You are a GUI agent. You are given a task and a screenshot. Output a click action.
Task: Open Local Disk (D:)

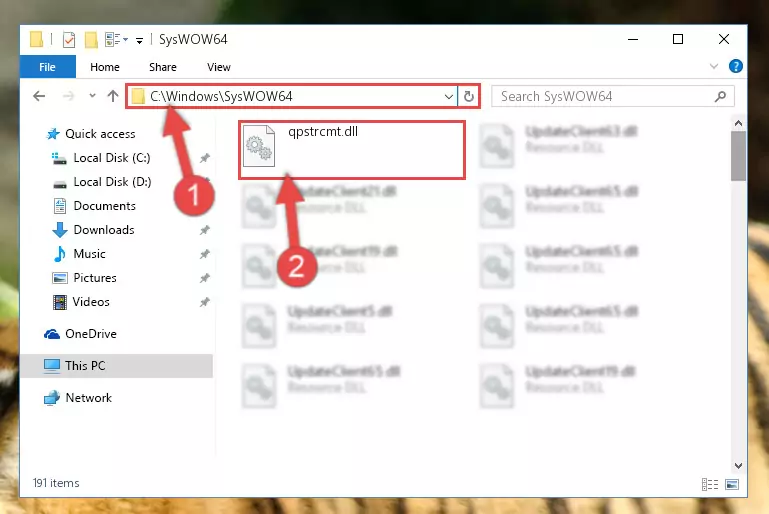(112, 181)
